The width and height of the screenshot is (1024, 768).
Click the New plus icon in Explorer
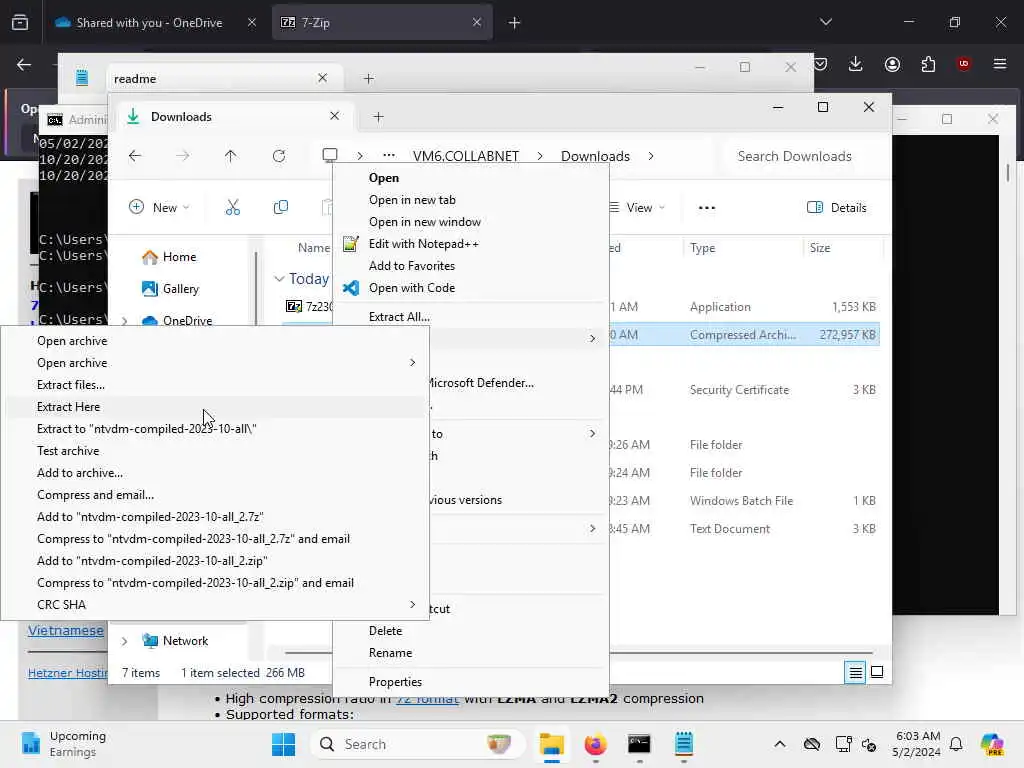click(136, 207)
